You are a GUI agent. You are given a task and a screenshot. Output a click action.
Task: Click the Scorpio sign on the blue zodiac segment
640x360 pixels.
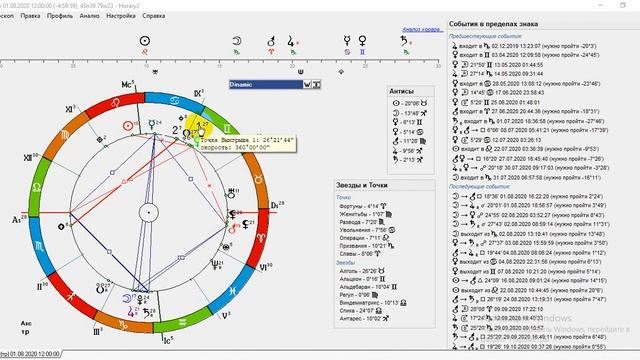(39, 245)
